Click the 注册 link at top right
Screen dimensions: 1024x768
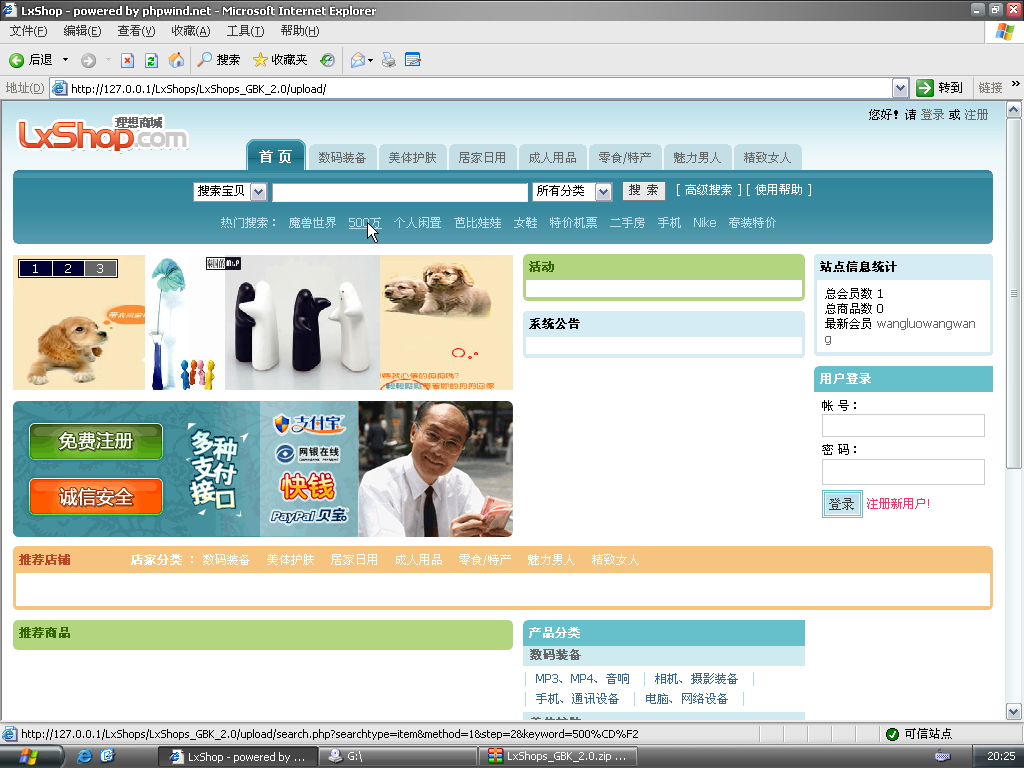[976, 115]
